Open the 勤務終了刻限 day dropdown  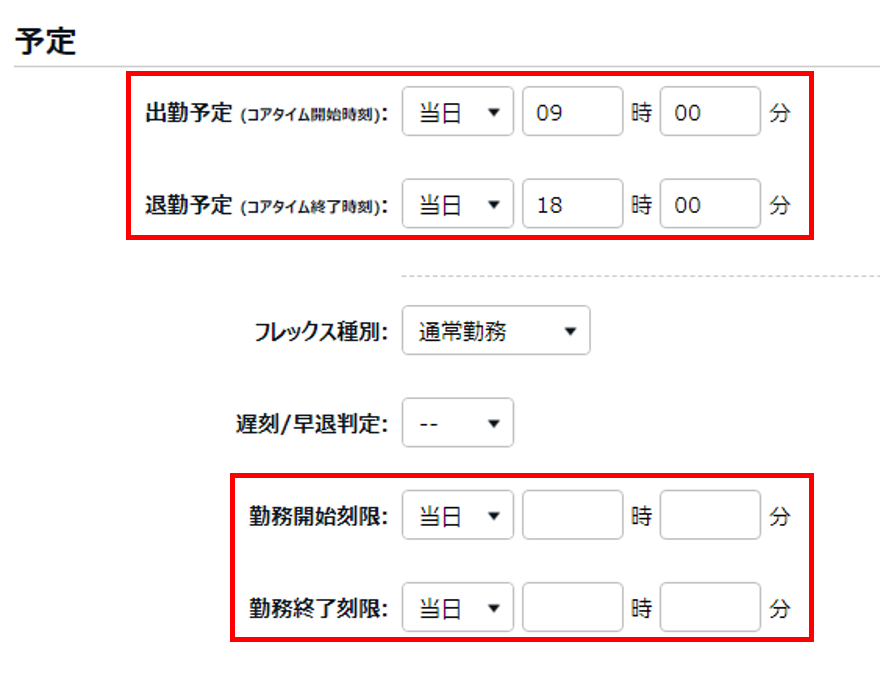(457, 607)
